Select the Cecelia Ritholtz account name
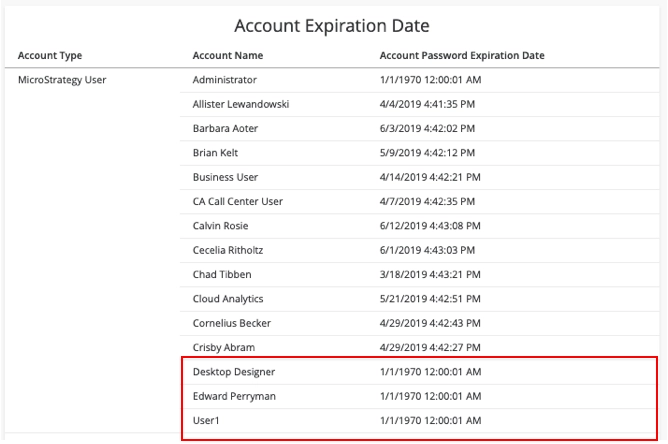This screenshot has height=444, width=668. pyautogui.click(x=228, y=250)
